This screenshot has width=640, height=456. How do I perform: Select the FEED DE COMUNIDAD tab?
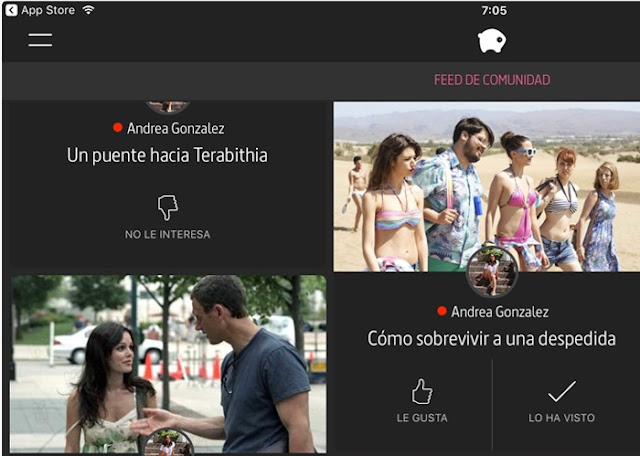click(x=492, y=80)
